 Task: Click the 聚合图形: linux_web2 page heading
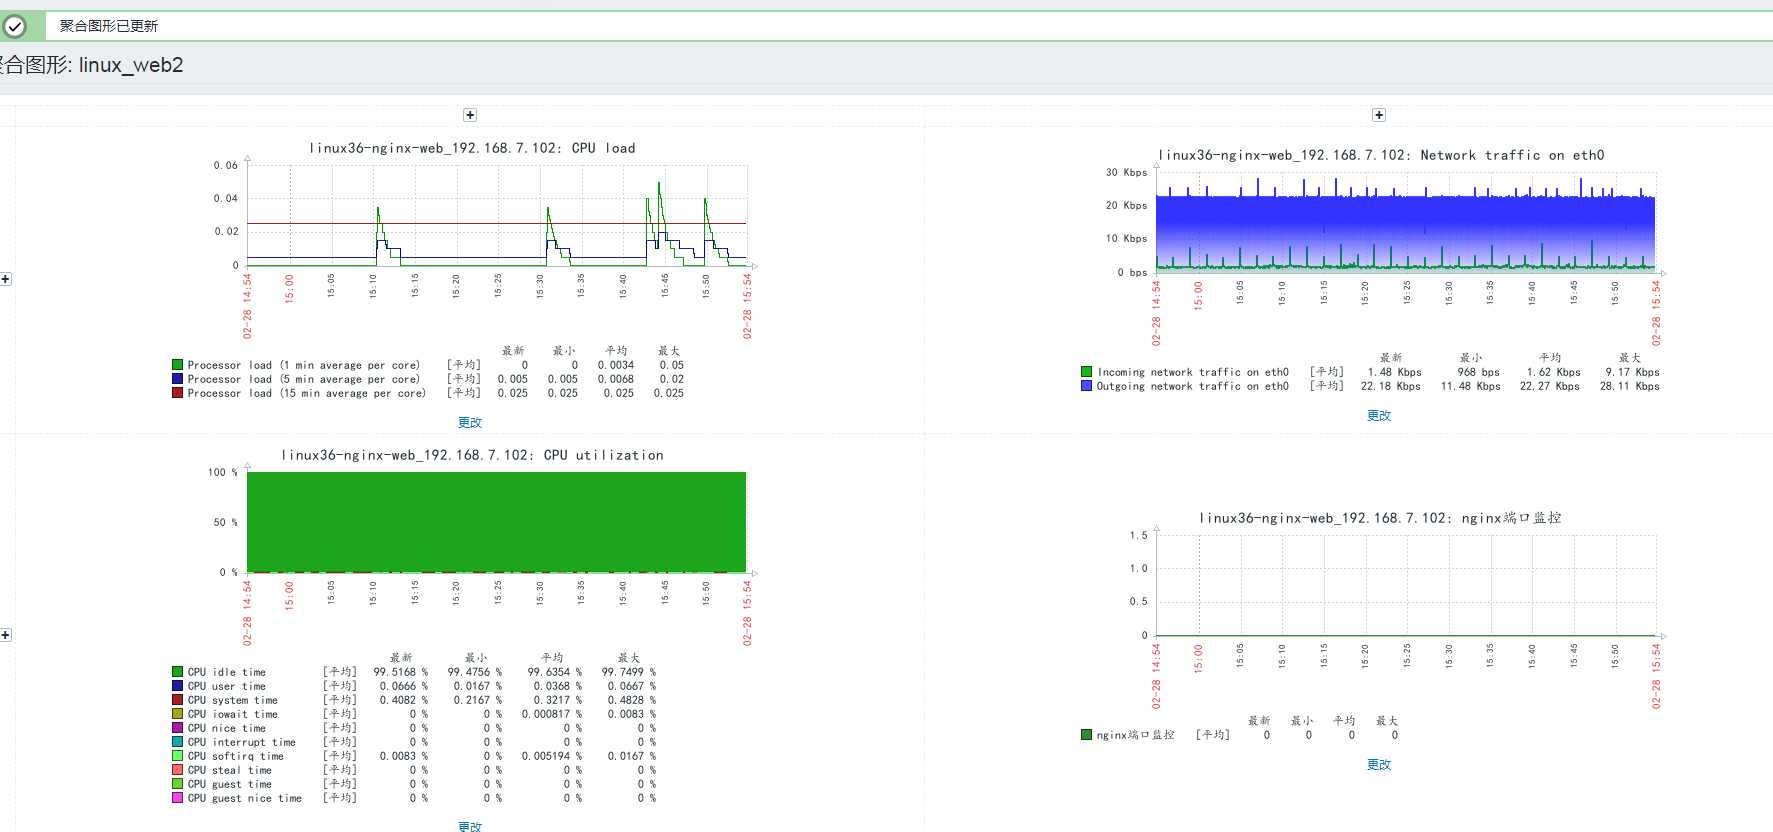pyautogui.click(x=91, y=65)
